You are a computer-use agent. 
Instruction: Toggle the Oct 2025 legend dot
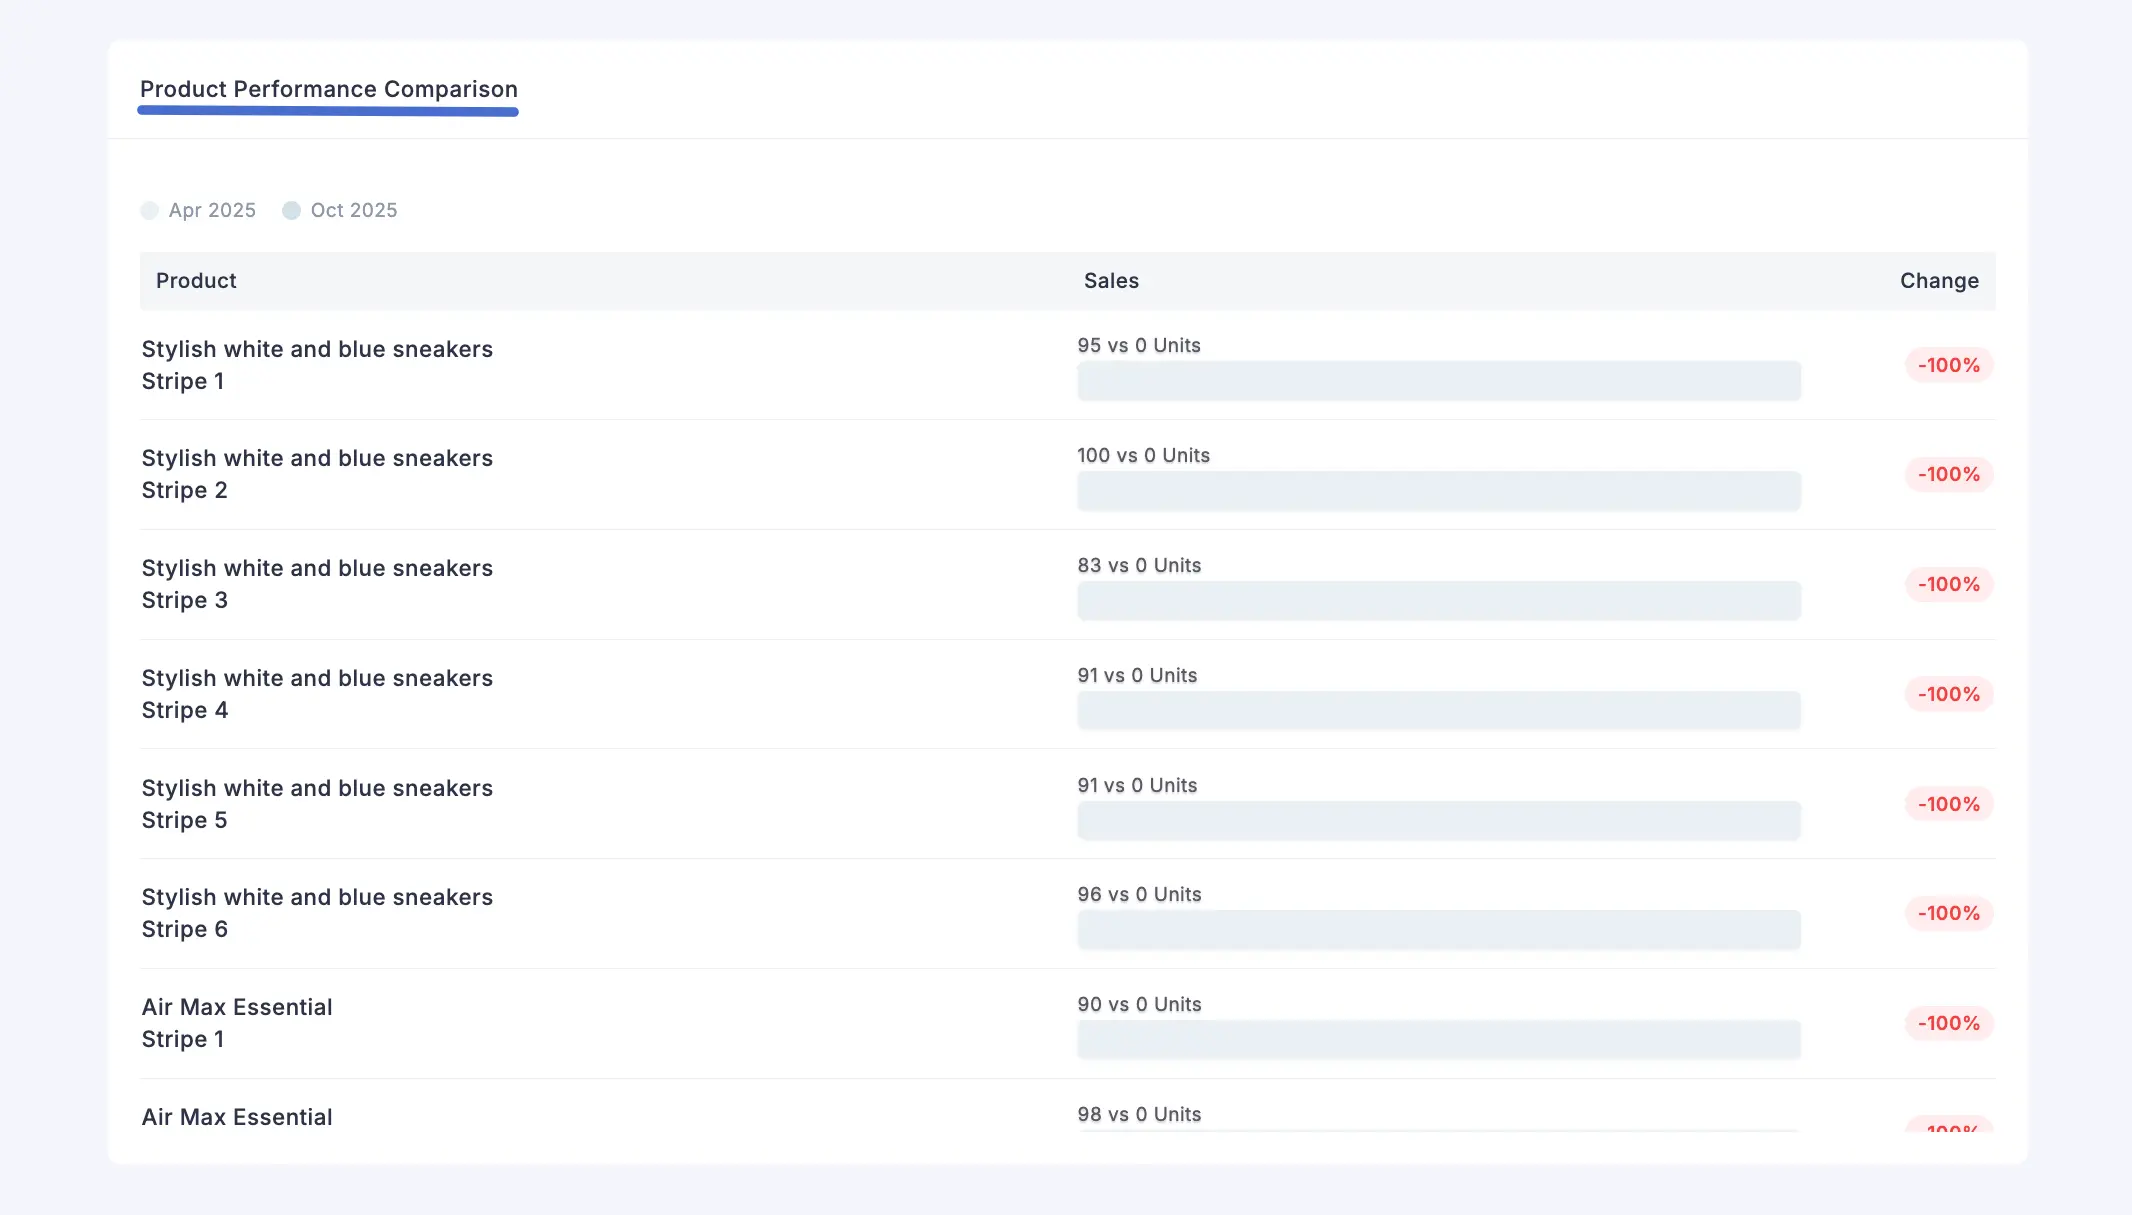(x=291, y=211)
